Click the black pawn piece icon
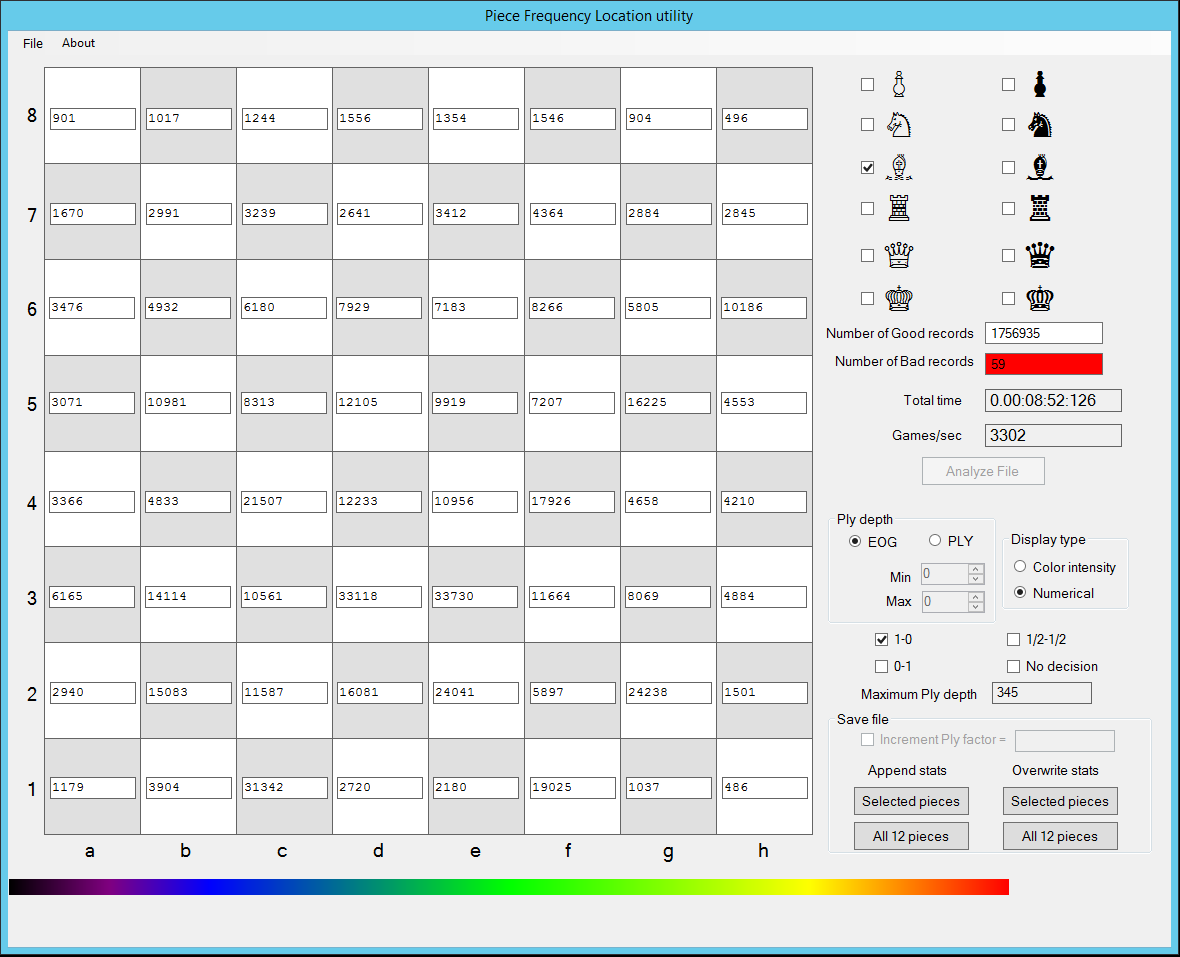This screenshot has width=1180, height=957. click(x=1040, y=84)
